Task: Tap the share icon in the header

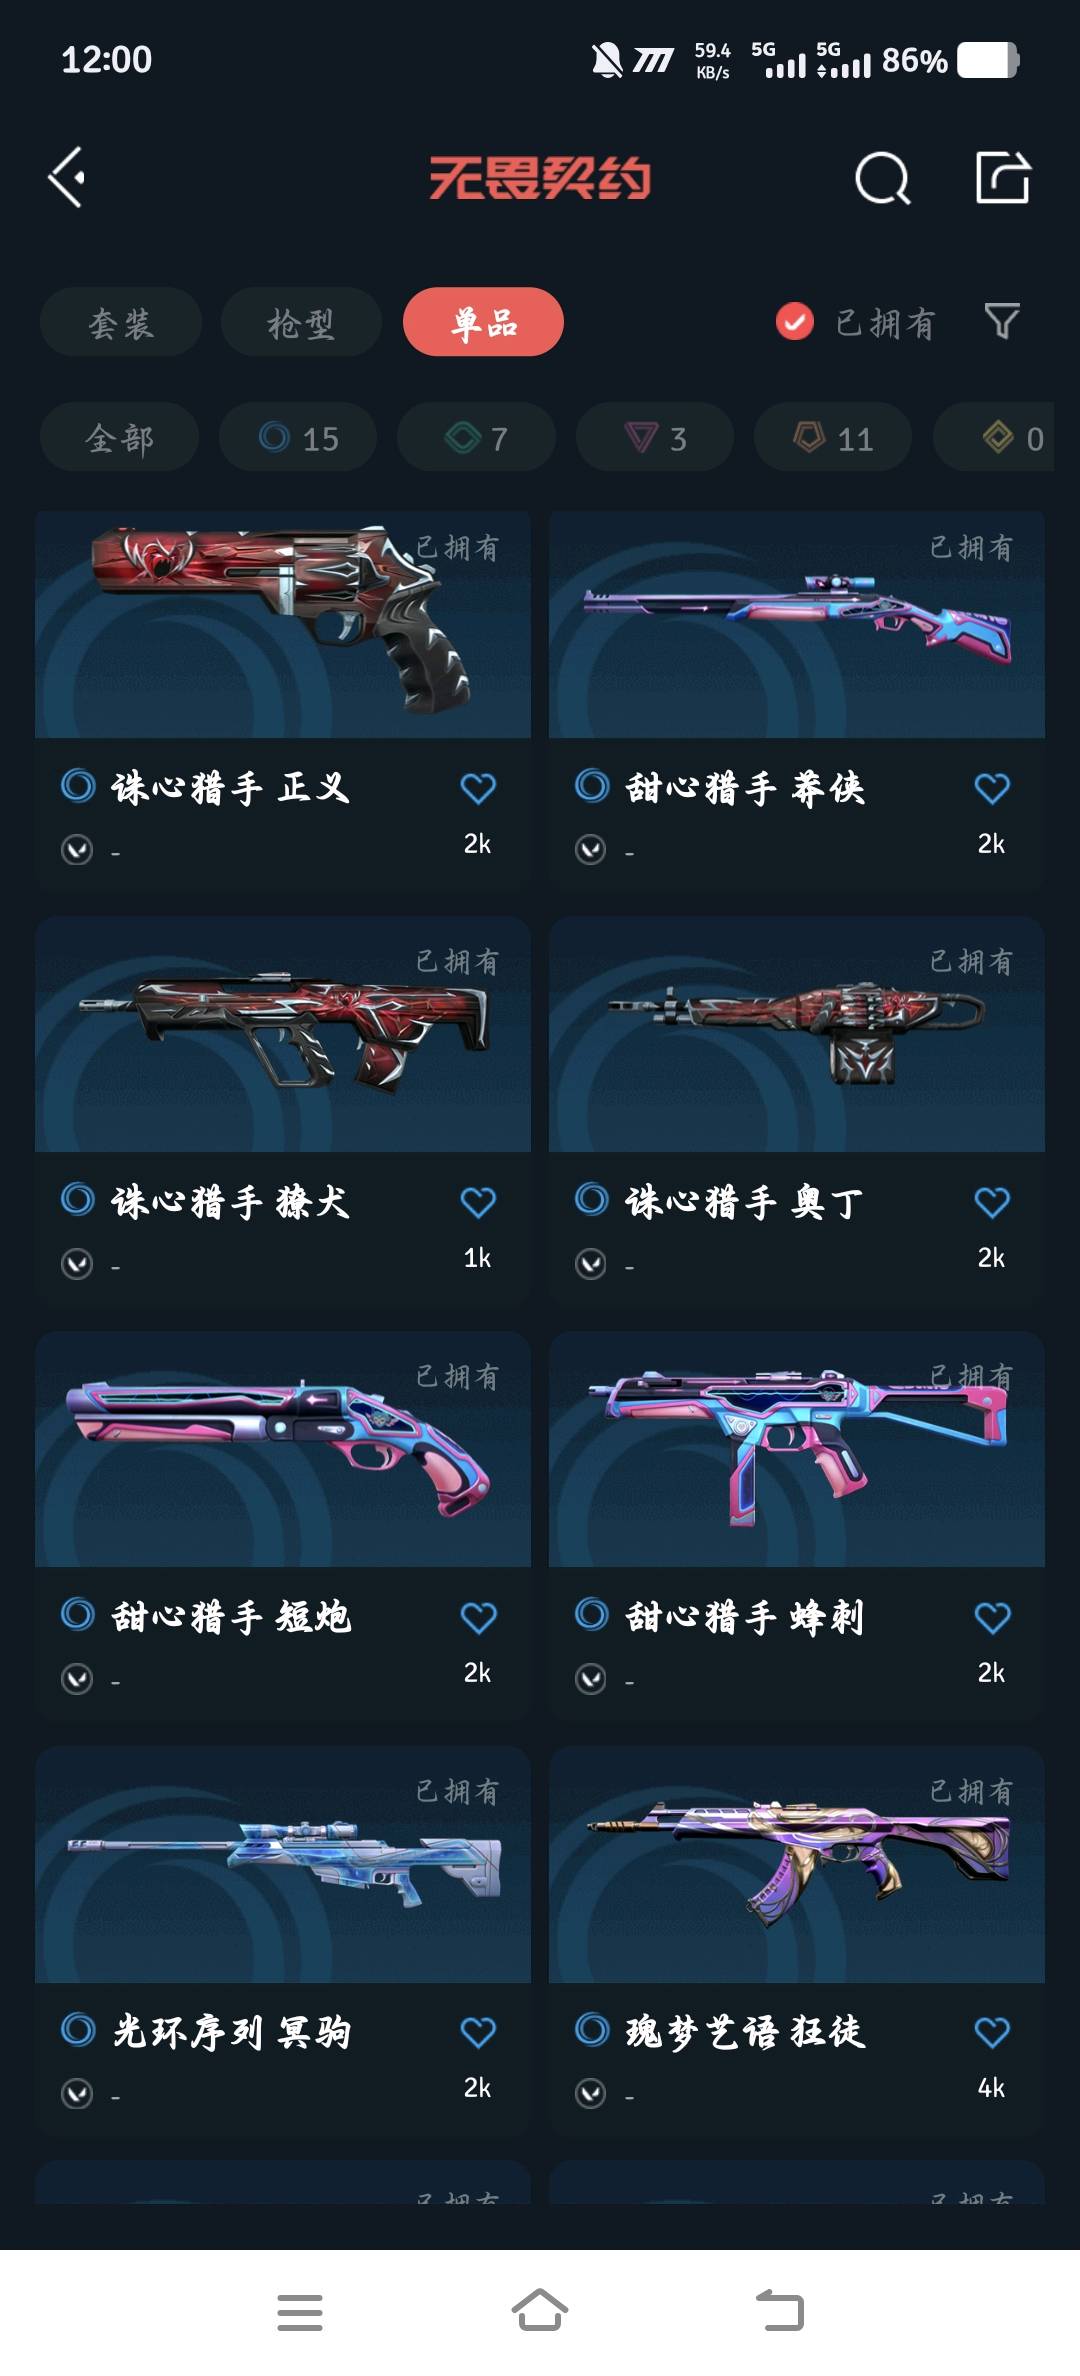Action: [1003, 178]
